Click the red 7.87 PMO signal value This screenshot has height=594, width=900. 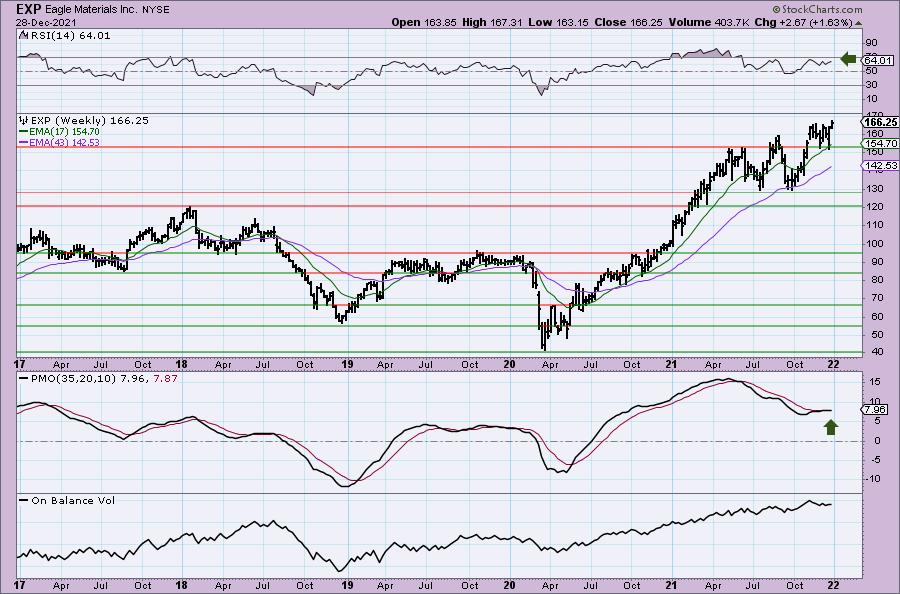pyautogui.click(x=165, y=379)
